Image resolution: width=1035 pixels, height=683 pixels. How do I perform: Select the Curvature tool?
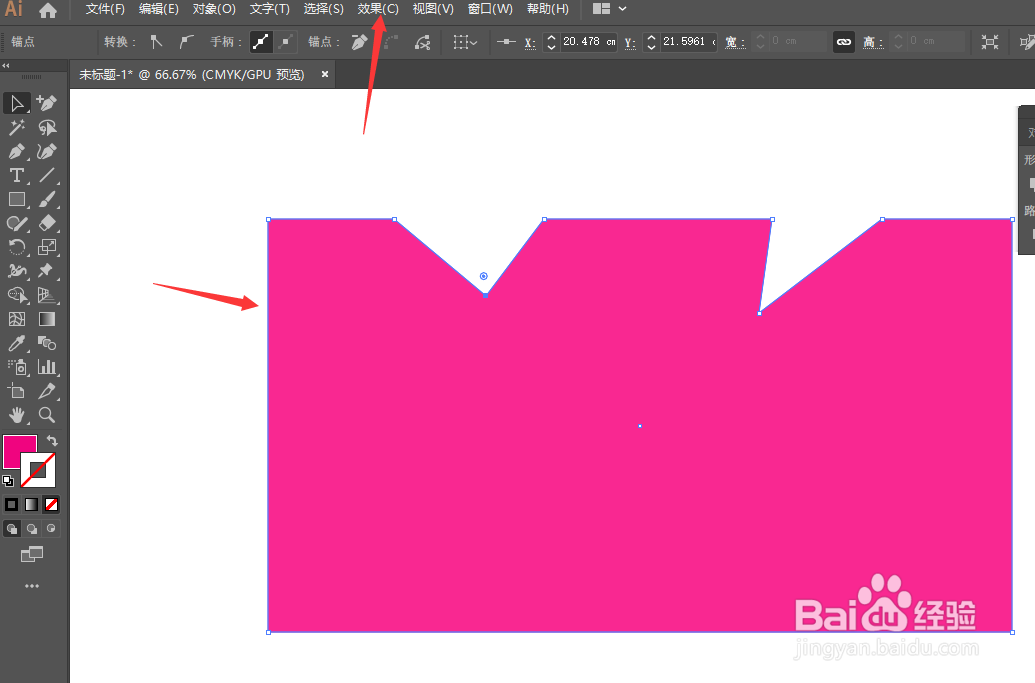(46, 152)
